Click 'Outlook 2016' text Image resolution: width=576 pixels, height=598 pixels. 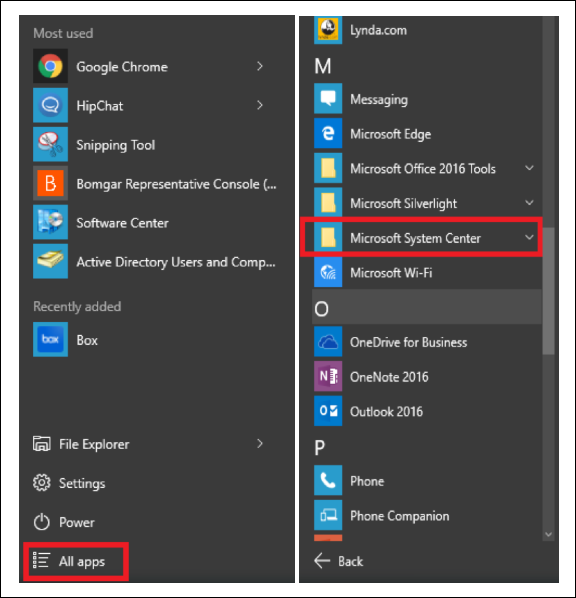pos(386,412)
